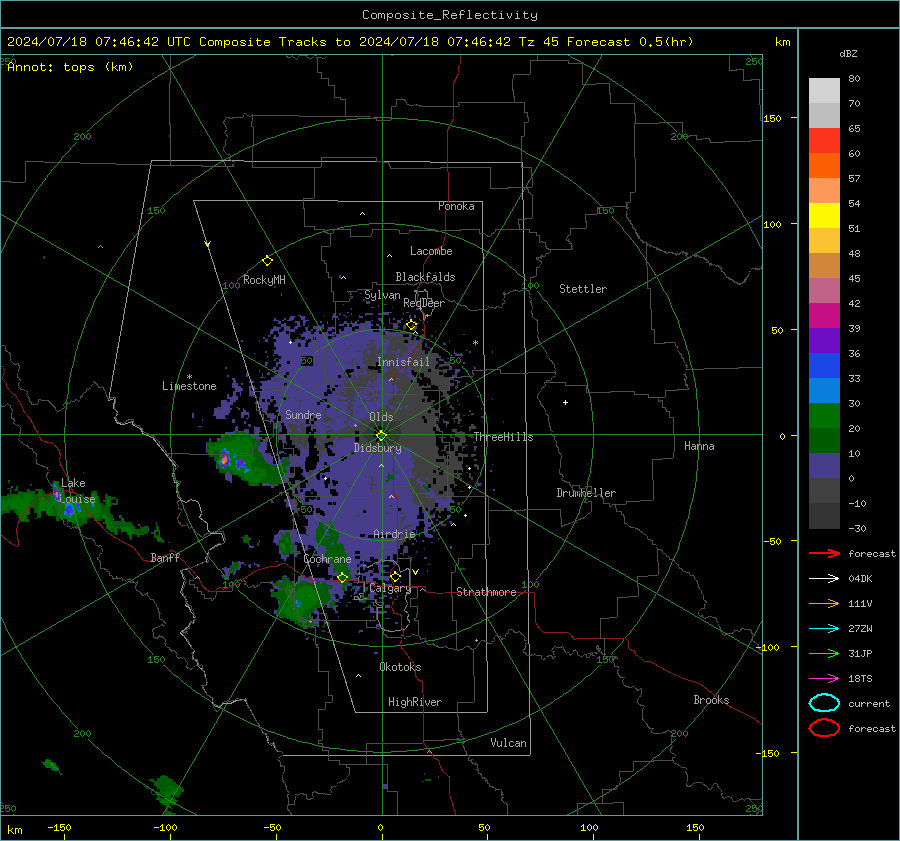Click the asterisk marker above Limestone
Viewport: 900px width, 841px height.
(x=189, y=377)
